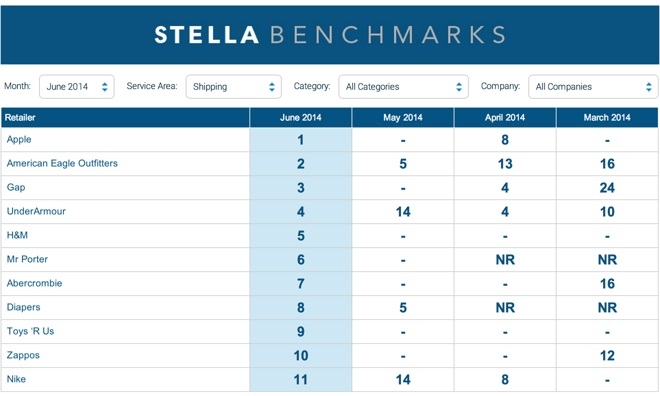
Task: Open the Mr Porter retailer link
Action: click(27, 259)
